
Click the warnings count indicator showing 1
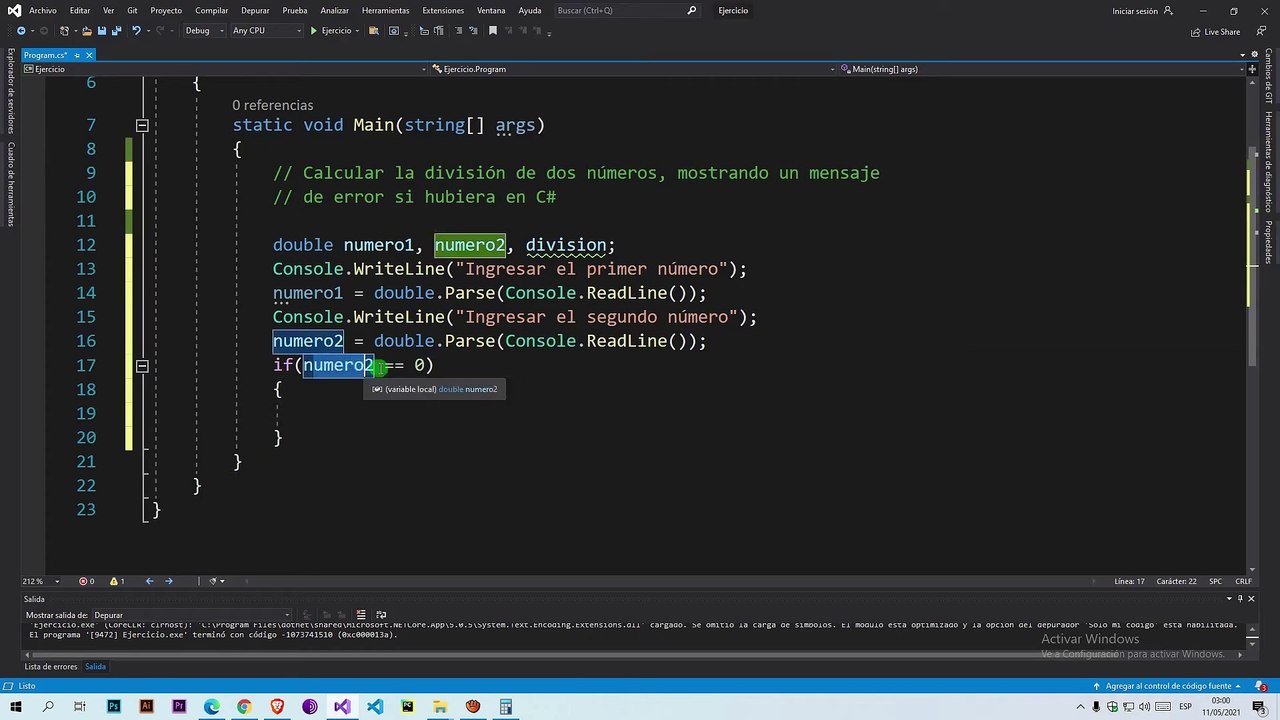pos(116,581)
